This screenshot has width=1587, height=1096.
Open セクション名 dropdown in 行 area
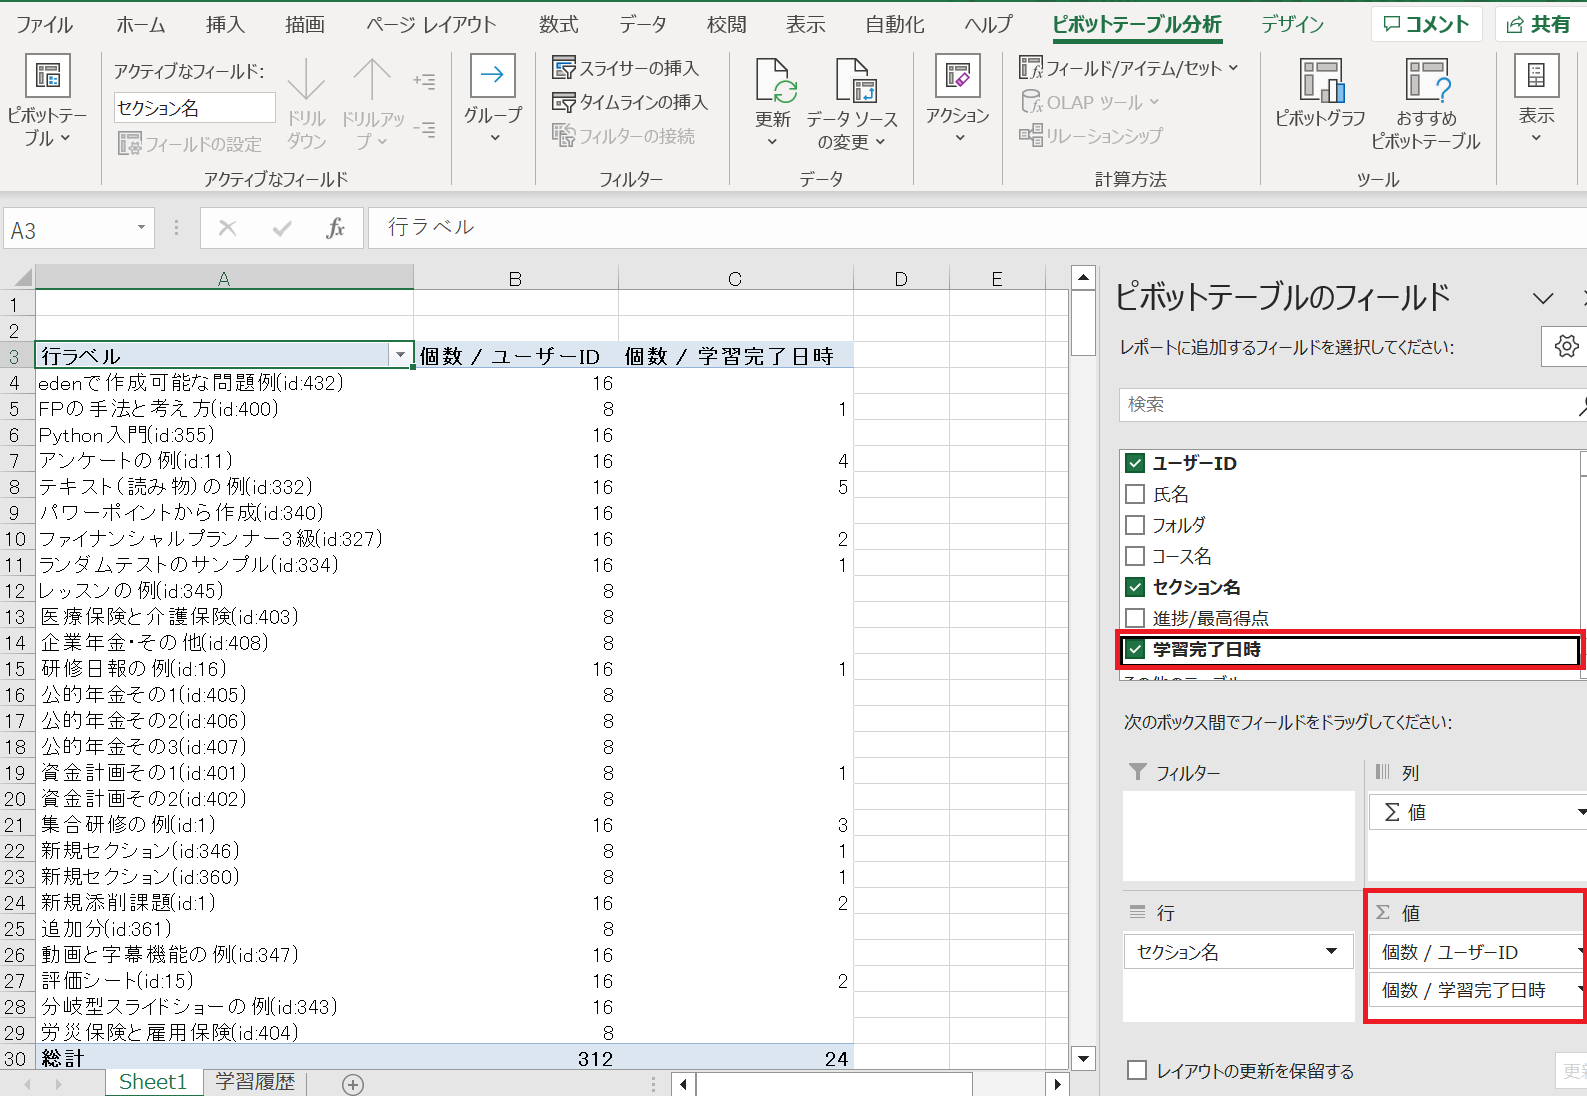[x=1331, y=952]
